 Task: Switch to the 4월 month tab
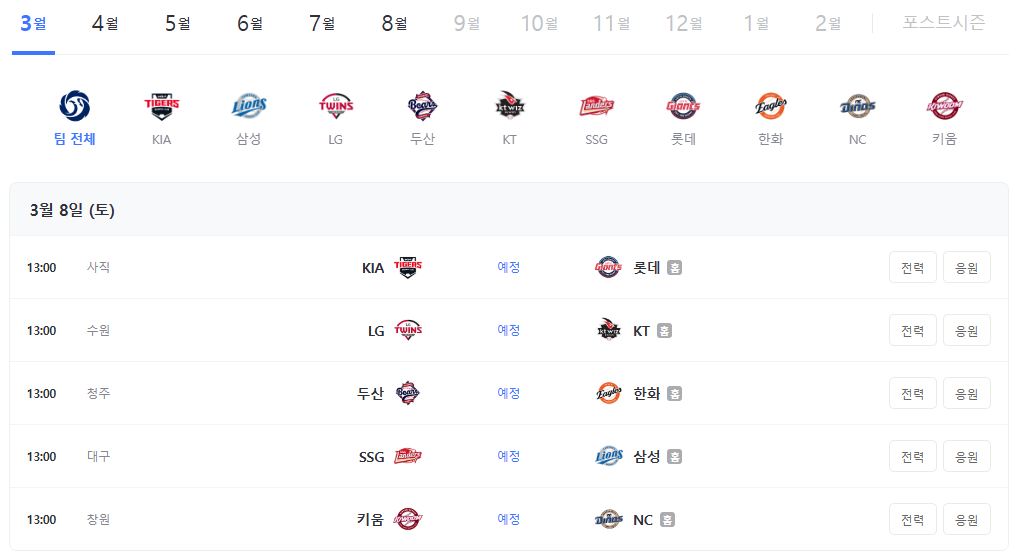(x=105, y=24)
